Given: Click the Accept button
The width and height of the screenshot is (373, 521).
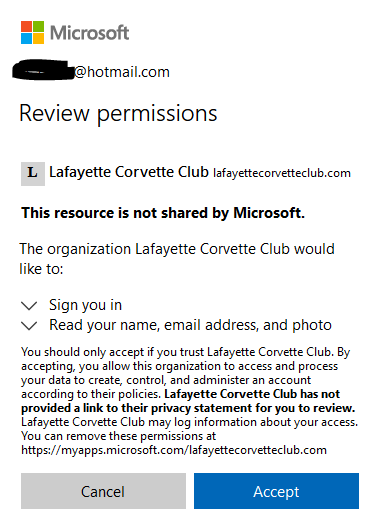Looking at the screenshot, I should (x=276, y=491).
